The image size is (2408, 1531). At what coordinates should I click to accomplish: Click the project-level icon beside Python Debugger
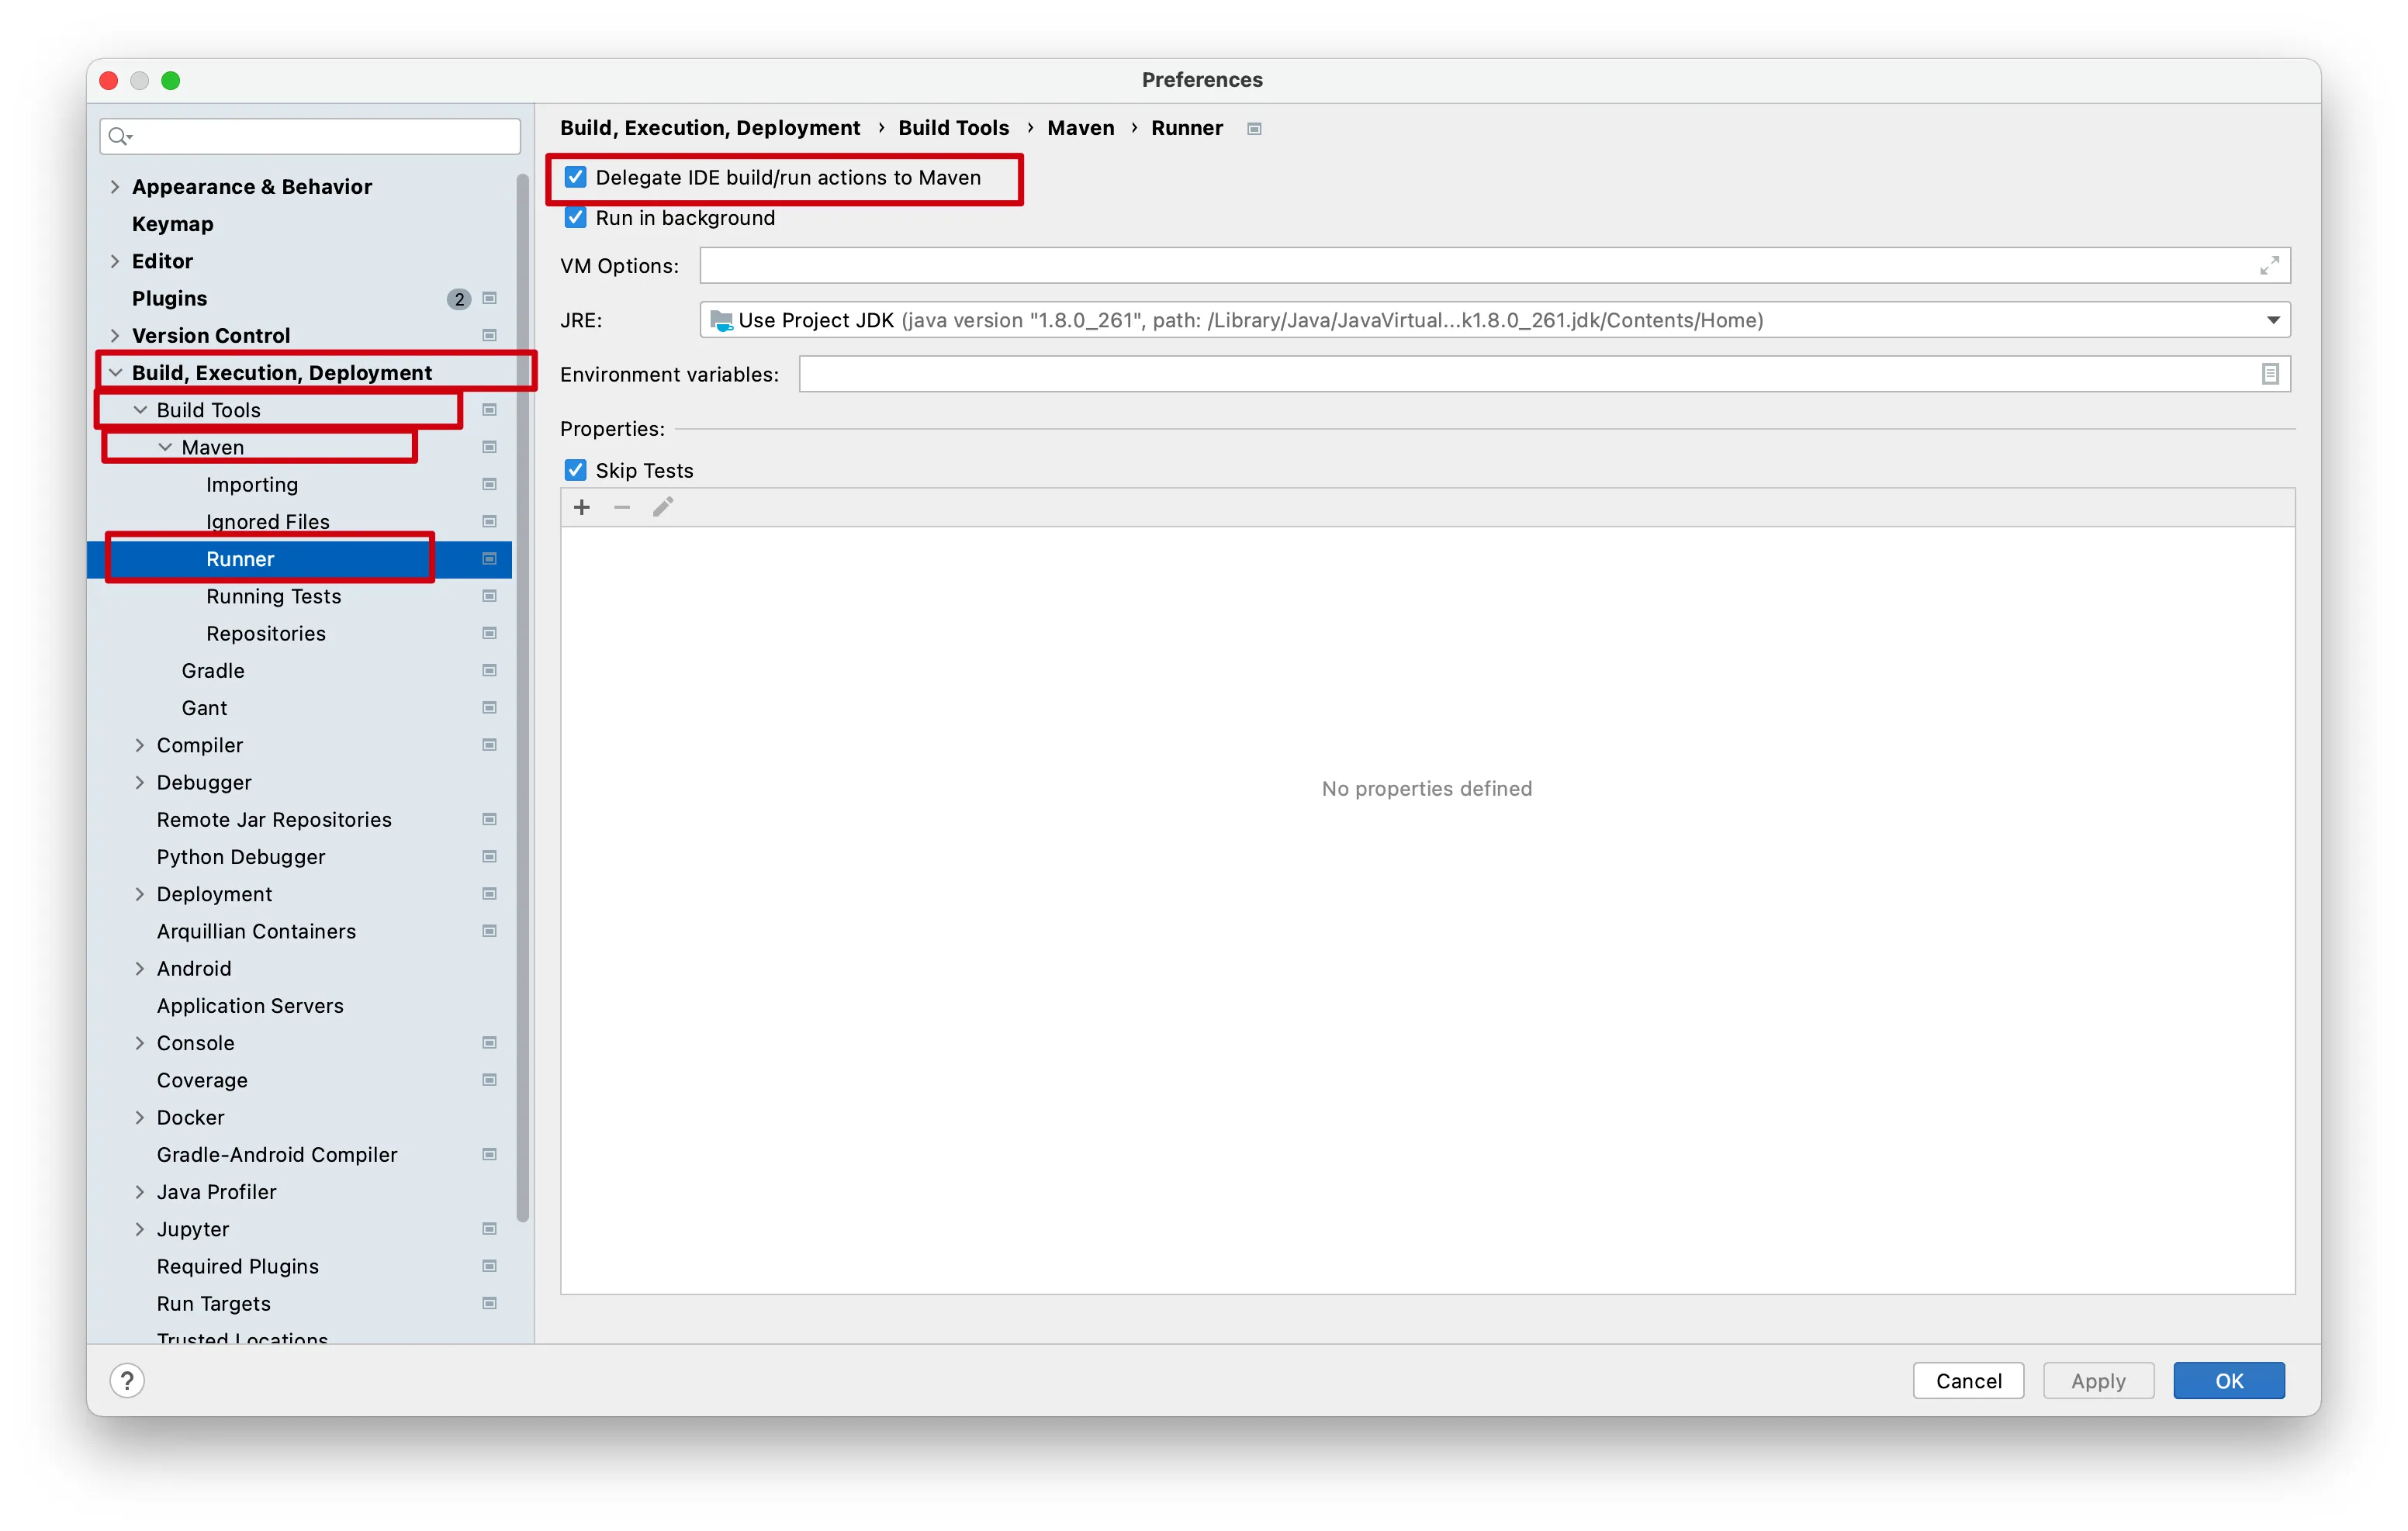[x=490, y=857]
